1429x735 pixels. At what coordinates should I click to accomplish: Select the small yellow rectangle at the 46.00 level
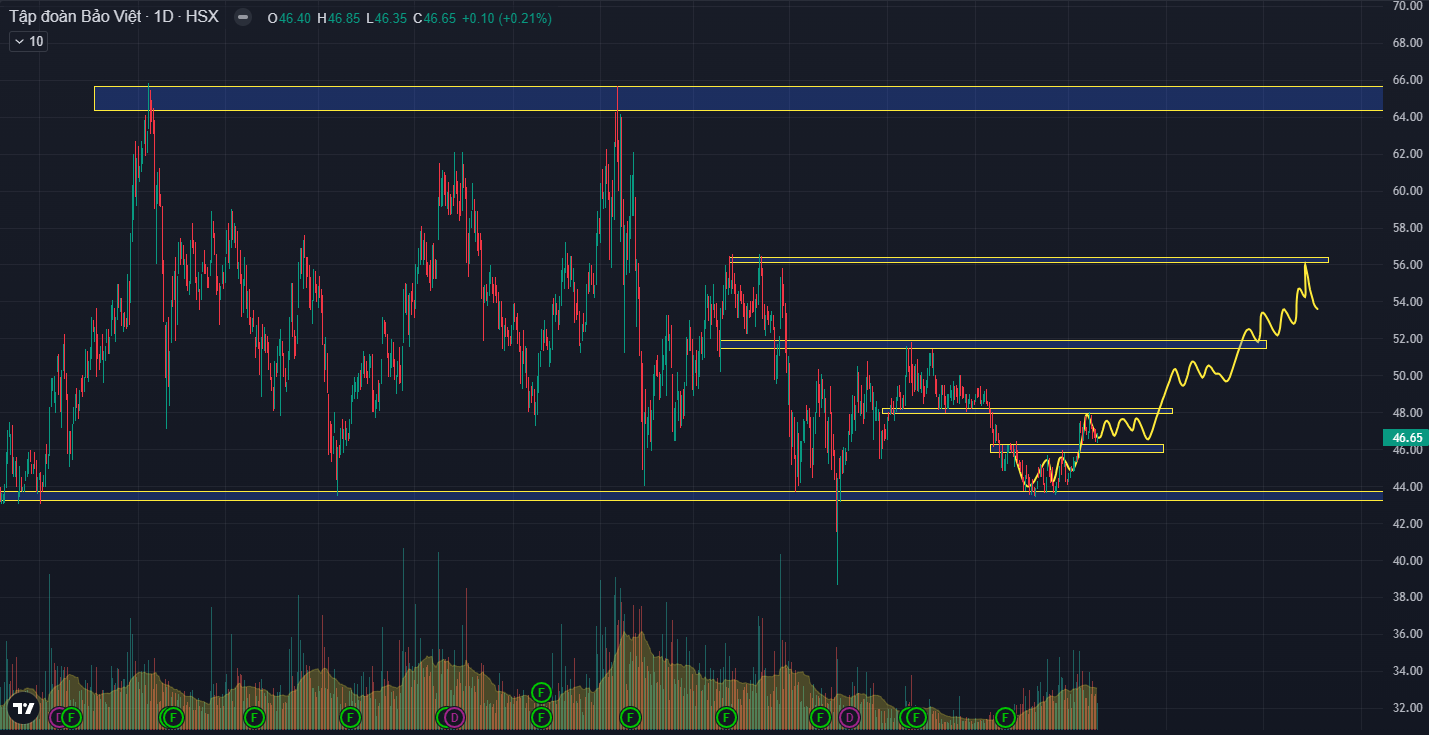pos(1077,448)
